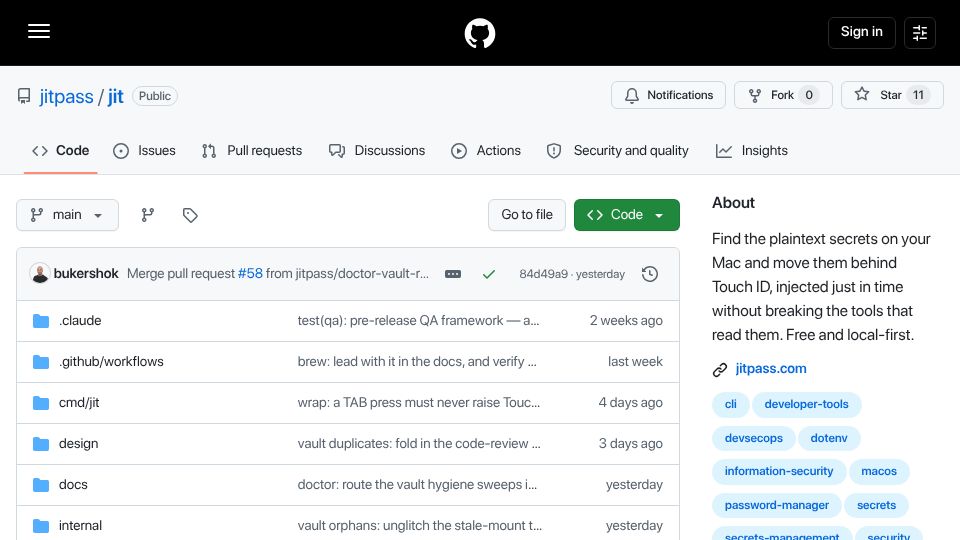
Task: Open the jitpass owner link
Action: coord(66,97)
